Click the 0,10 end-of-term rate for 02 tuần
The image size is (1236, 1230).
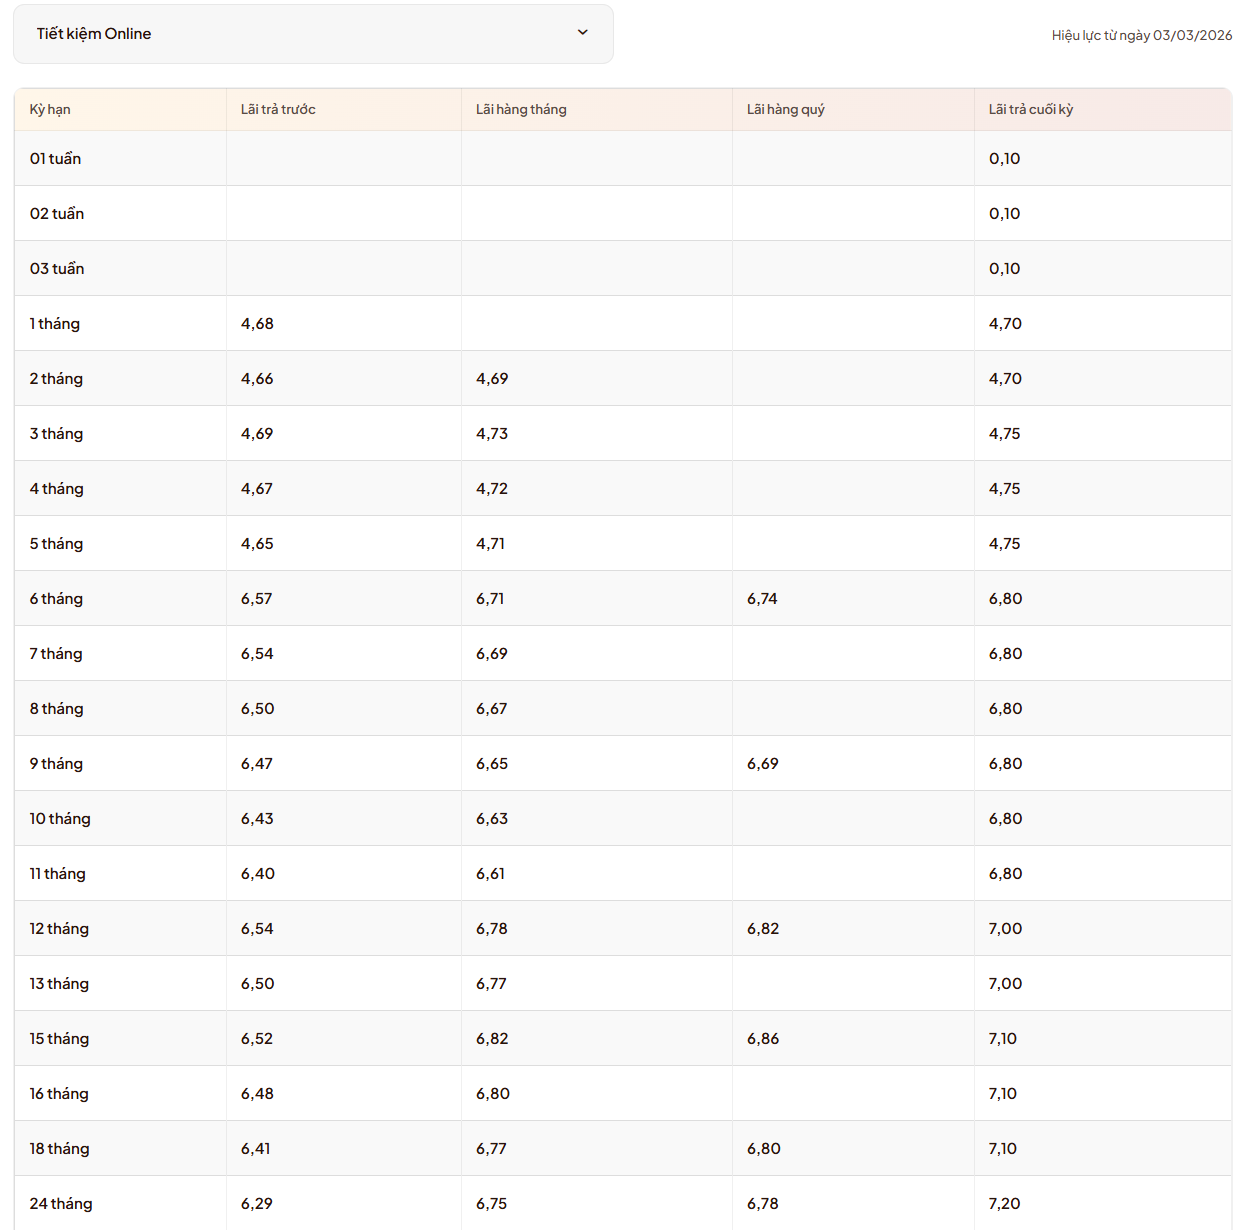pos(1004,214)
